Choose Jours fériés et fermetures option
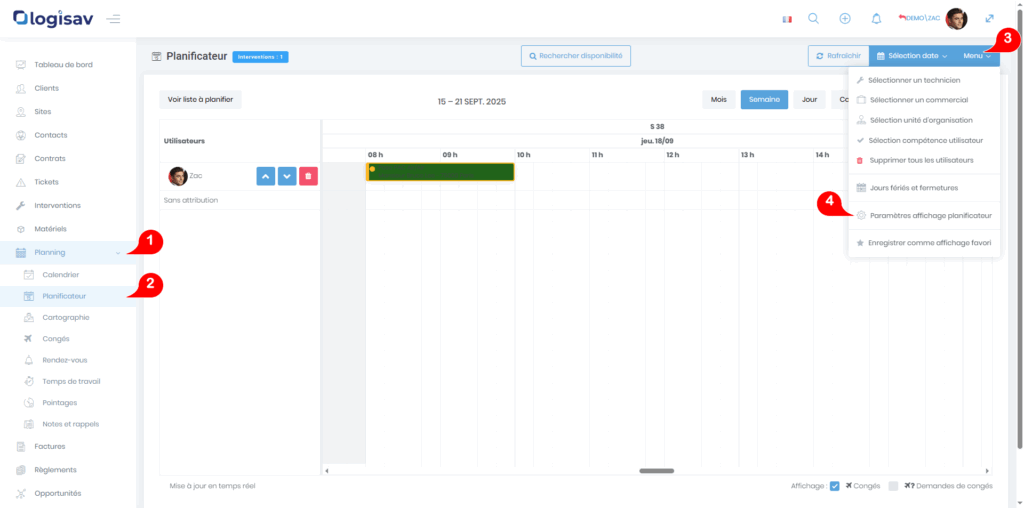Image resolution: width=1024 pixels, height=508 pixels. [x=913, y=187]
